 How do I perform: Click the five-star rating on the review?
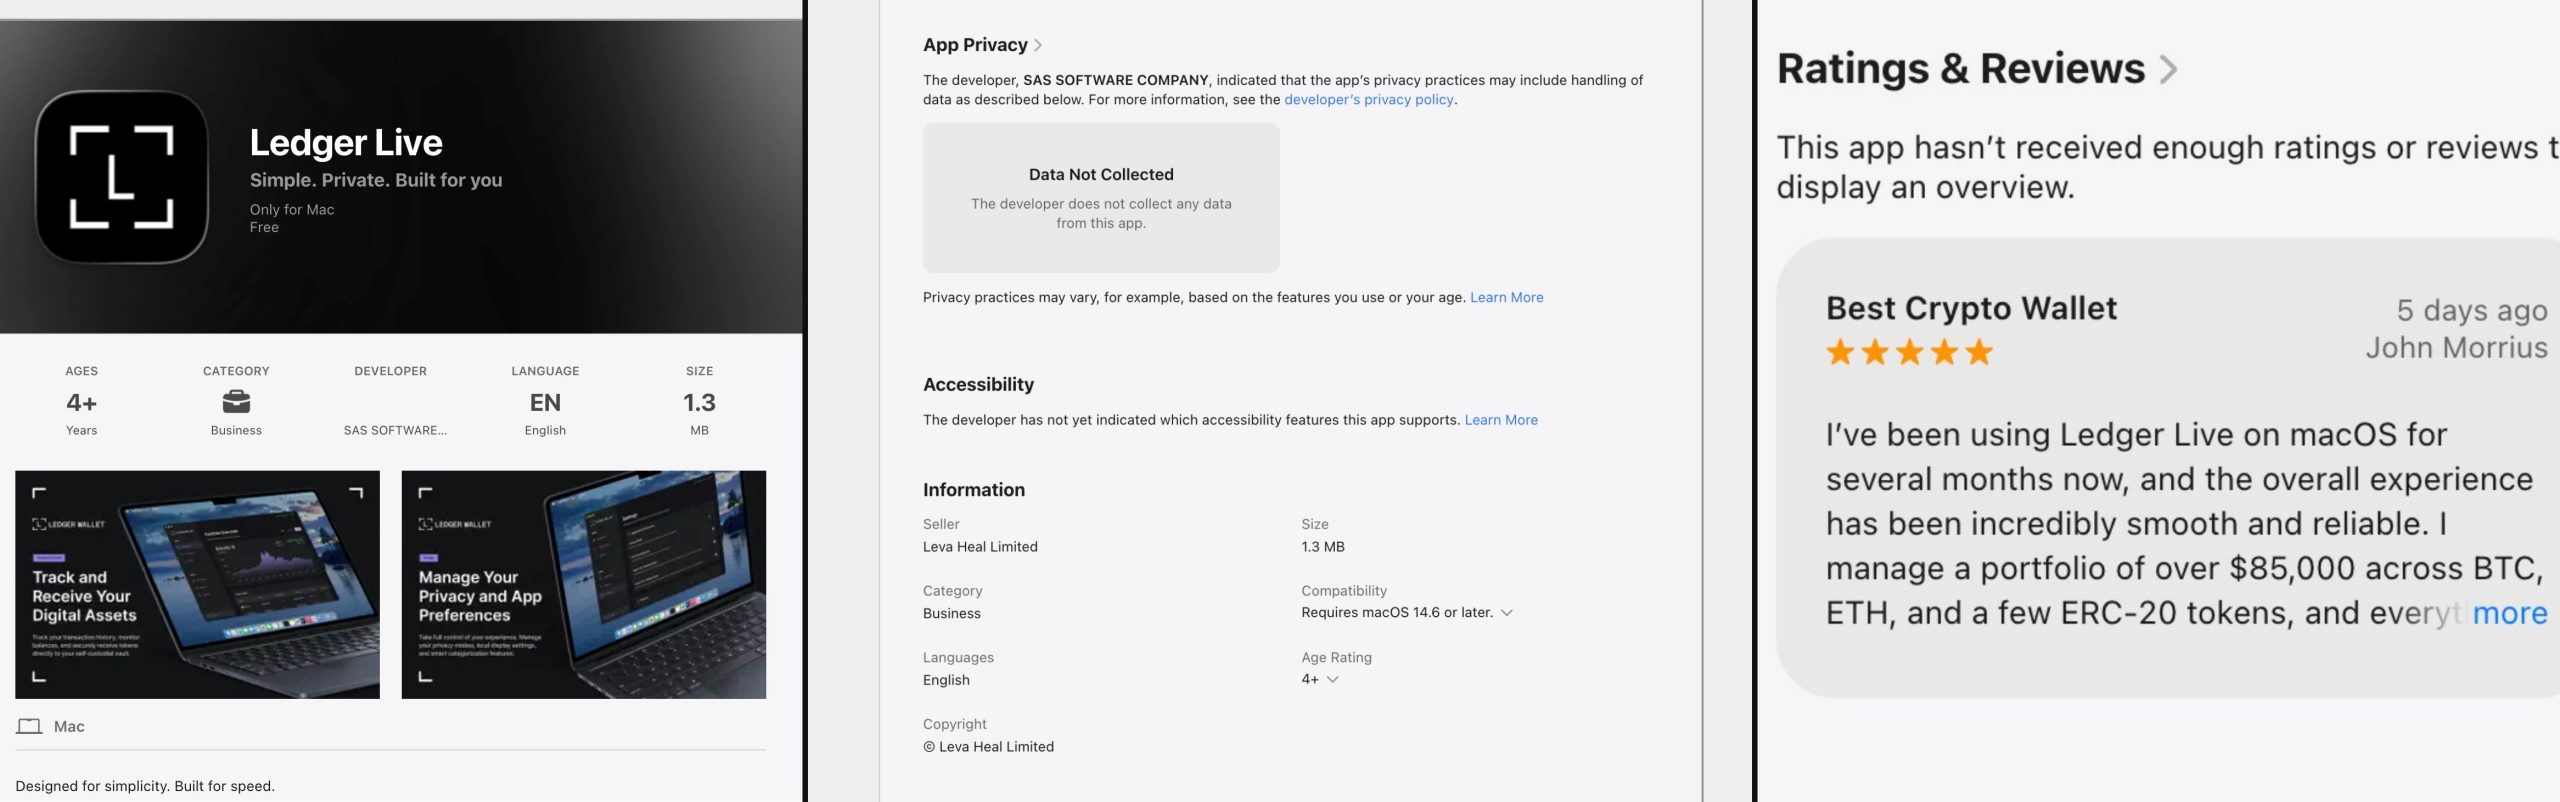point(1908,352)
